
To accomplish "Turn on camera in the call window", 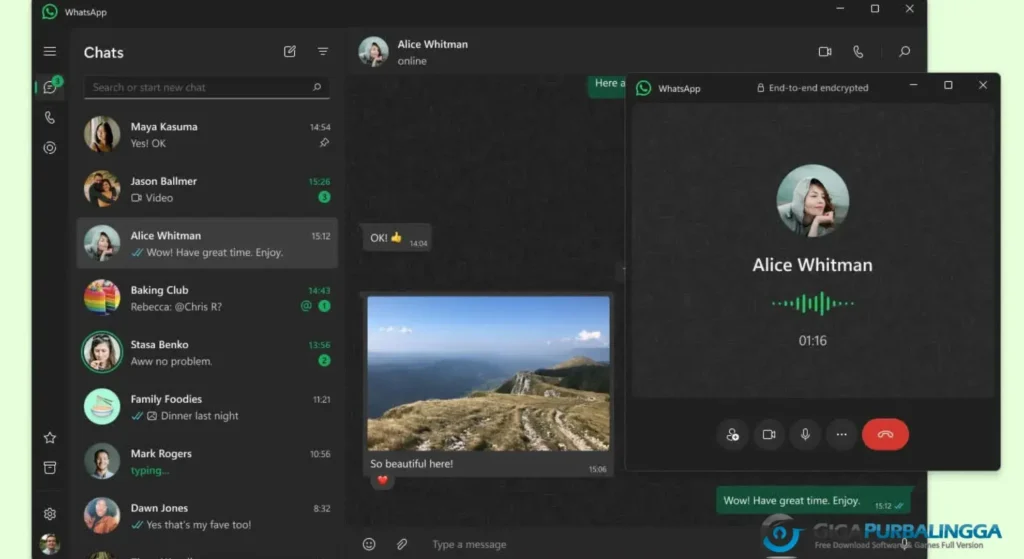I will [769, 434].
